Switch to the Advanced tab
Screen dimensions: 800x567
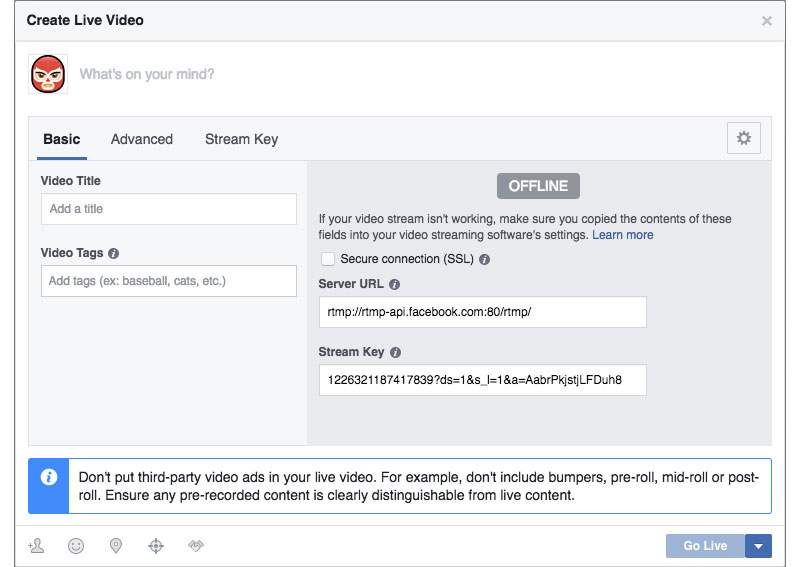click(142, 139)
